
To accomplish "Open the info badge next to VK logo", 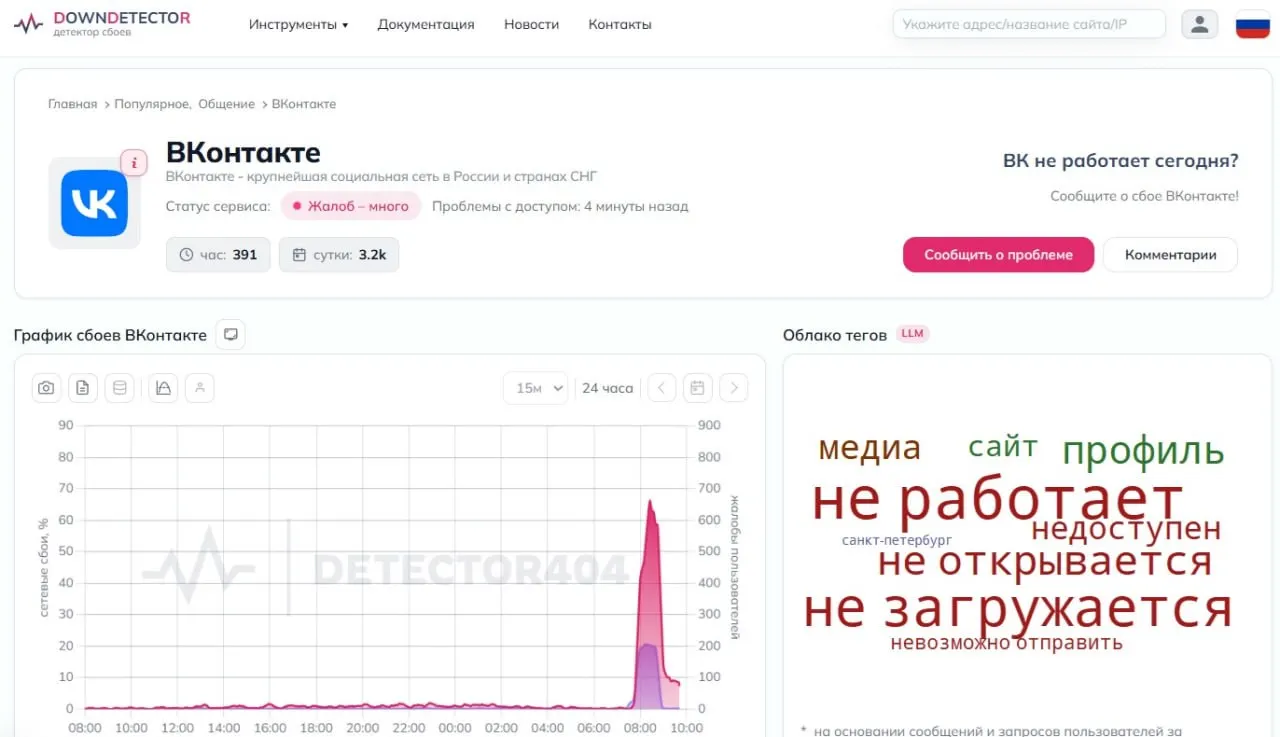I will (x=134, y=163).
